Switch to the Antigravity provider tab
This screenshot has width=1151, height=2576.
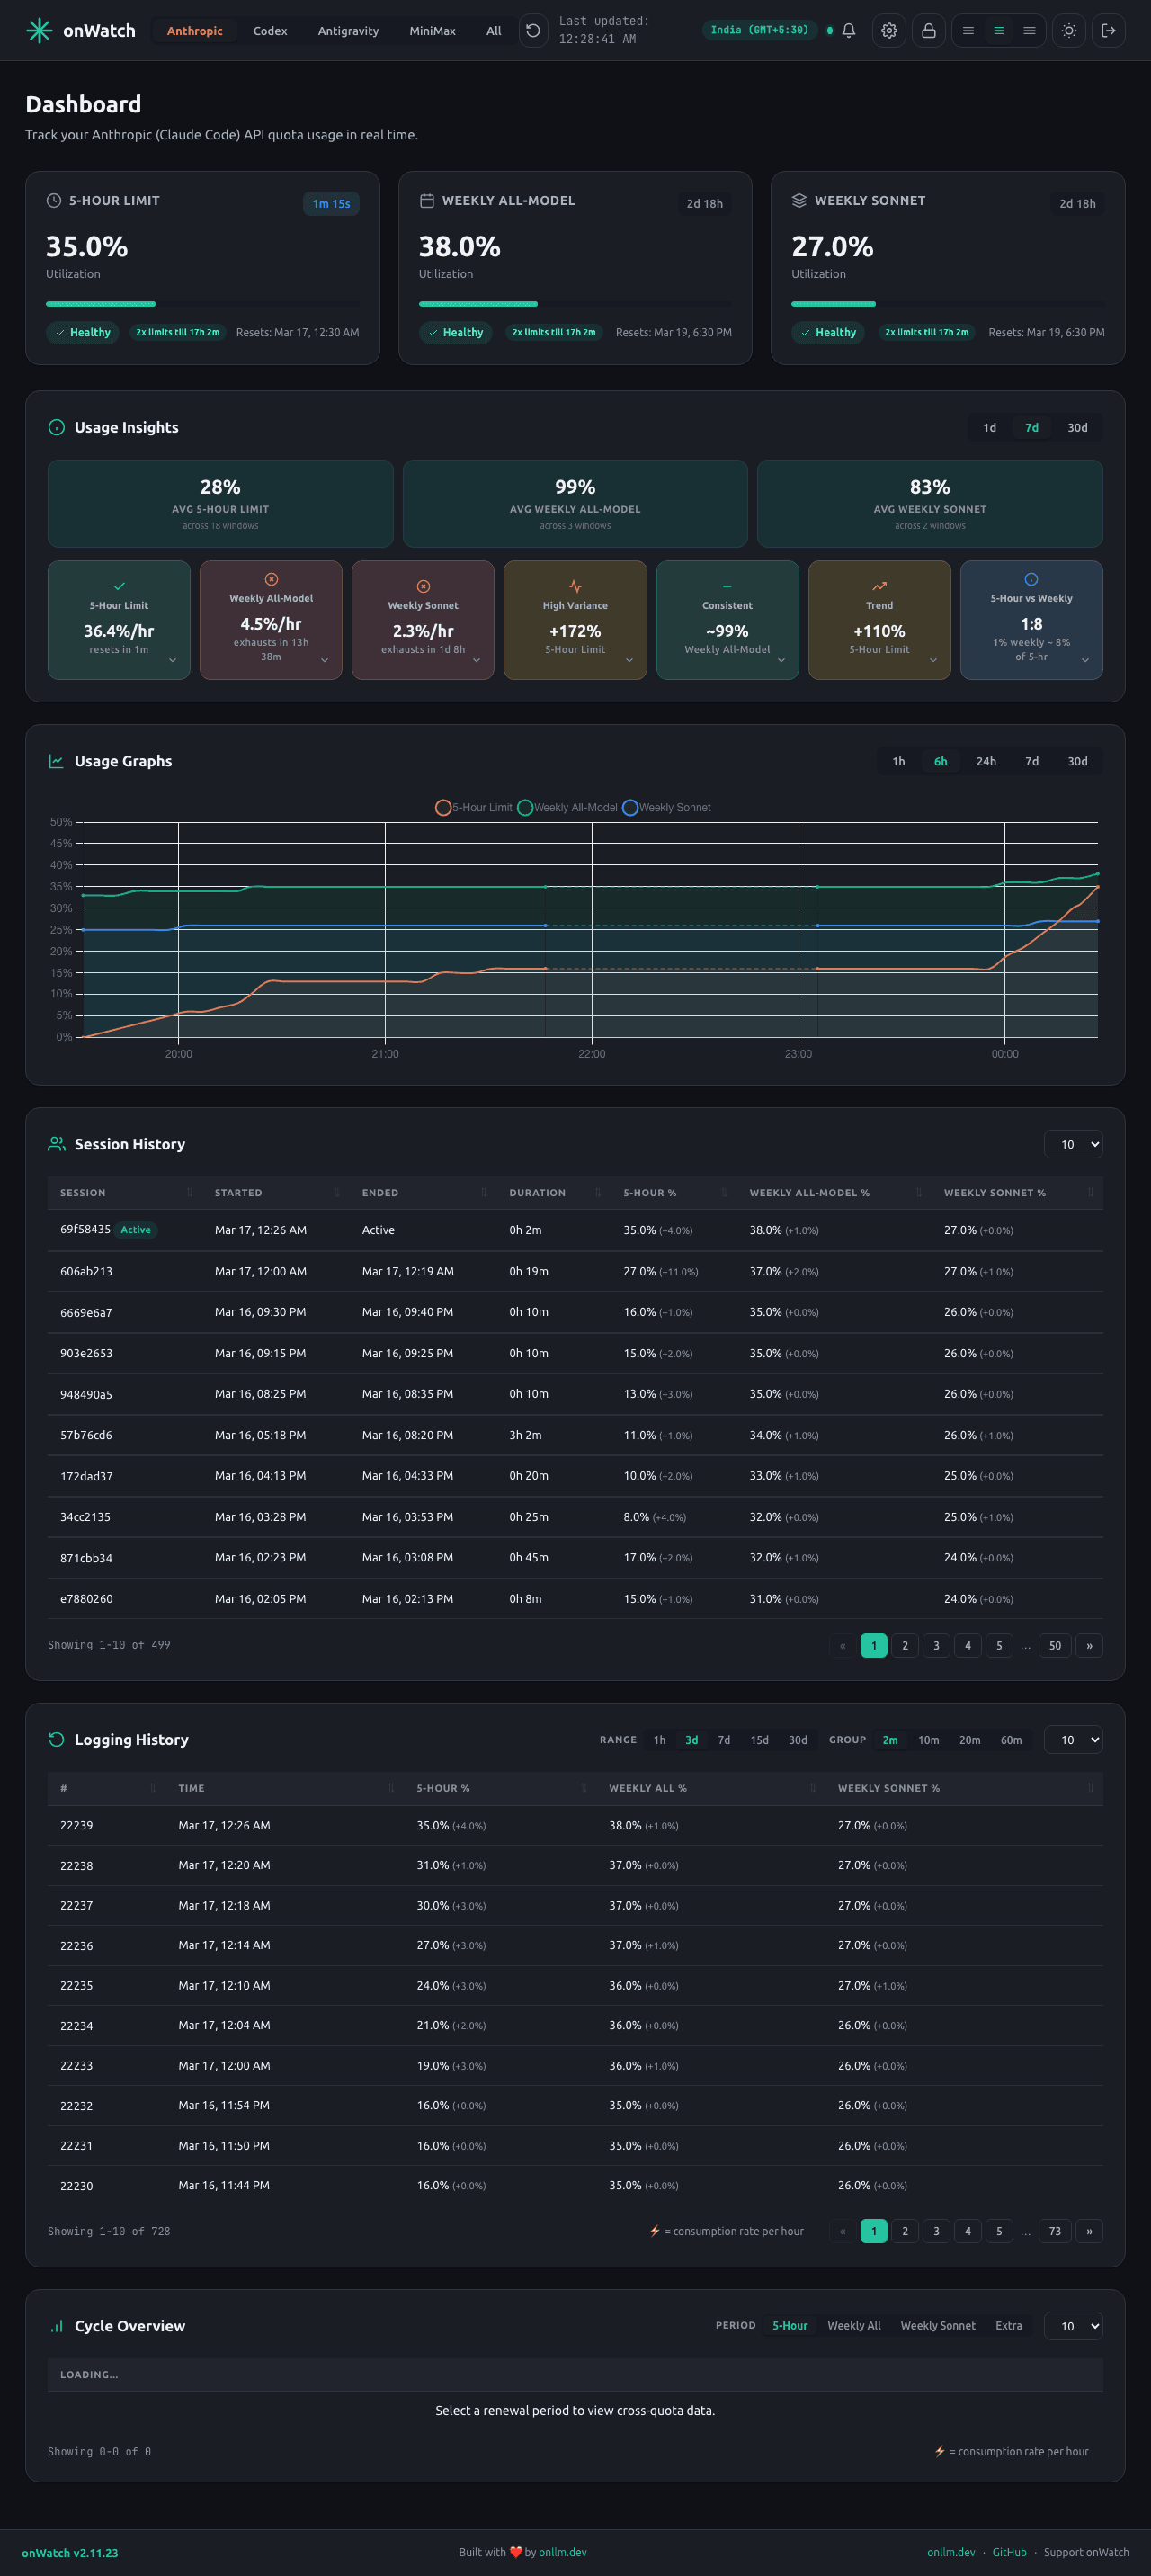[348, 31]
